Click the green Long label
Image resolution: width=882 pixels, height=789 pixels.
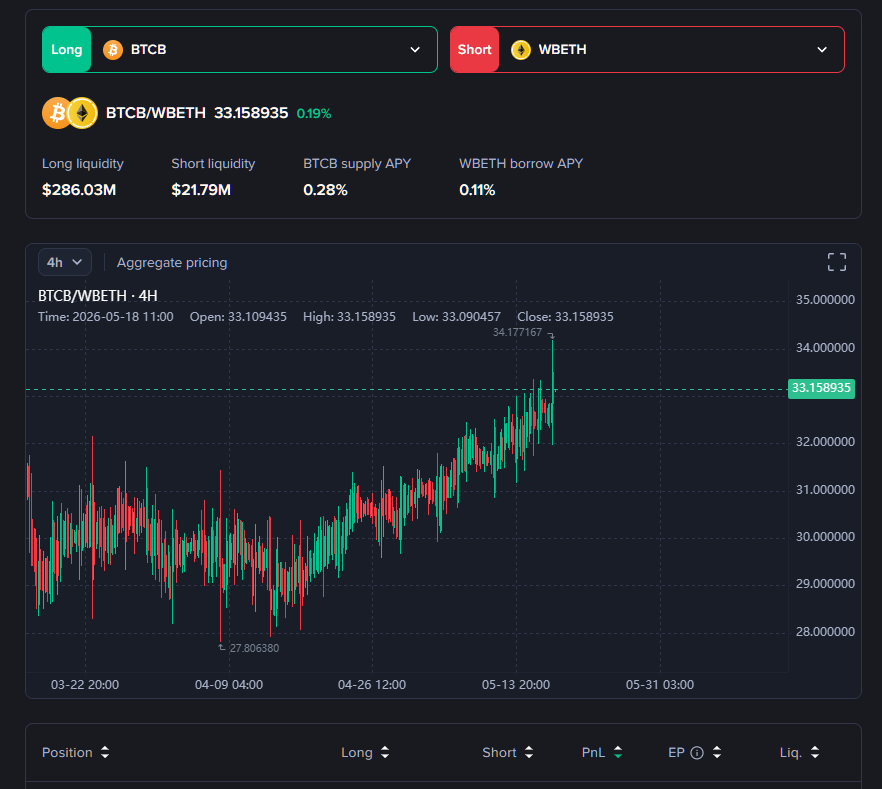pyautogui.click(x=66, y=49)
